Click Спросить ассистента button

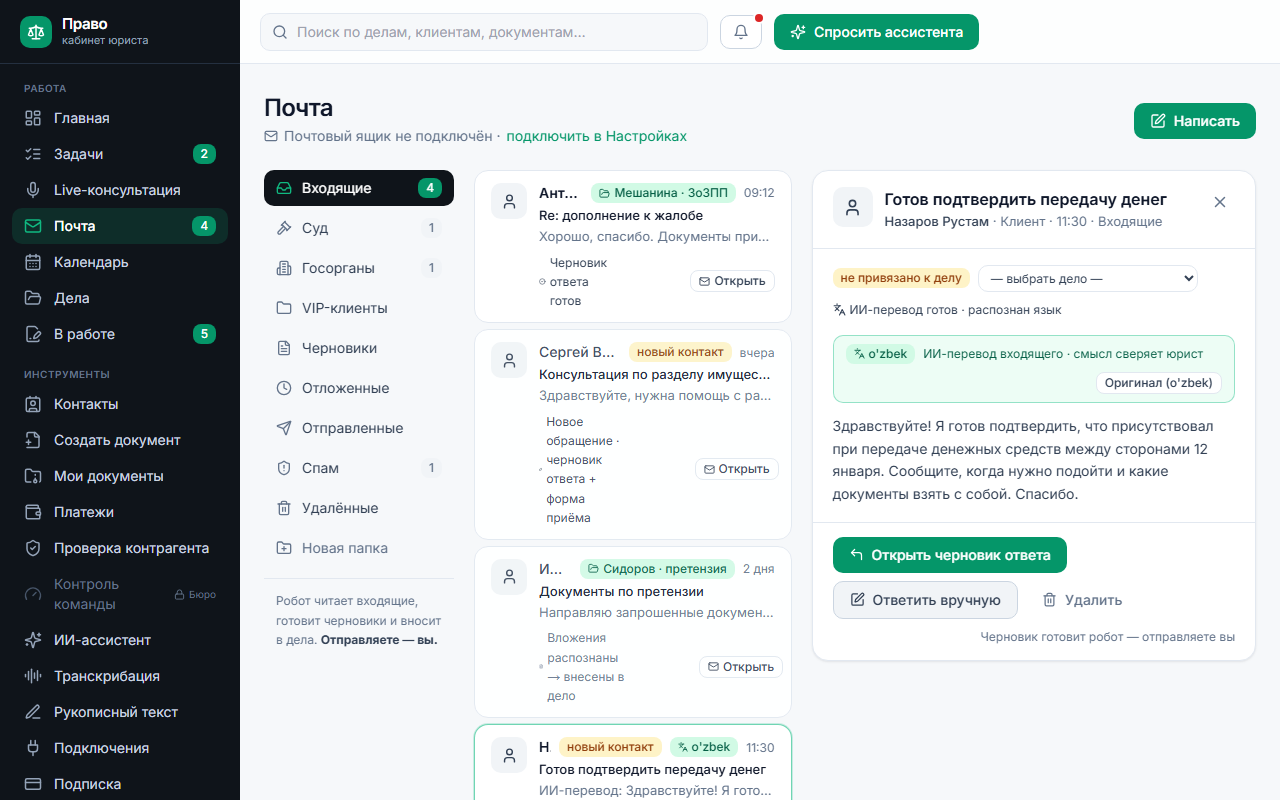(x=876, y=32)
